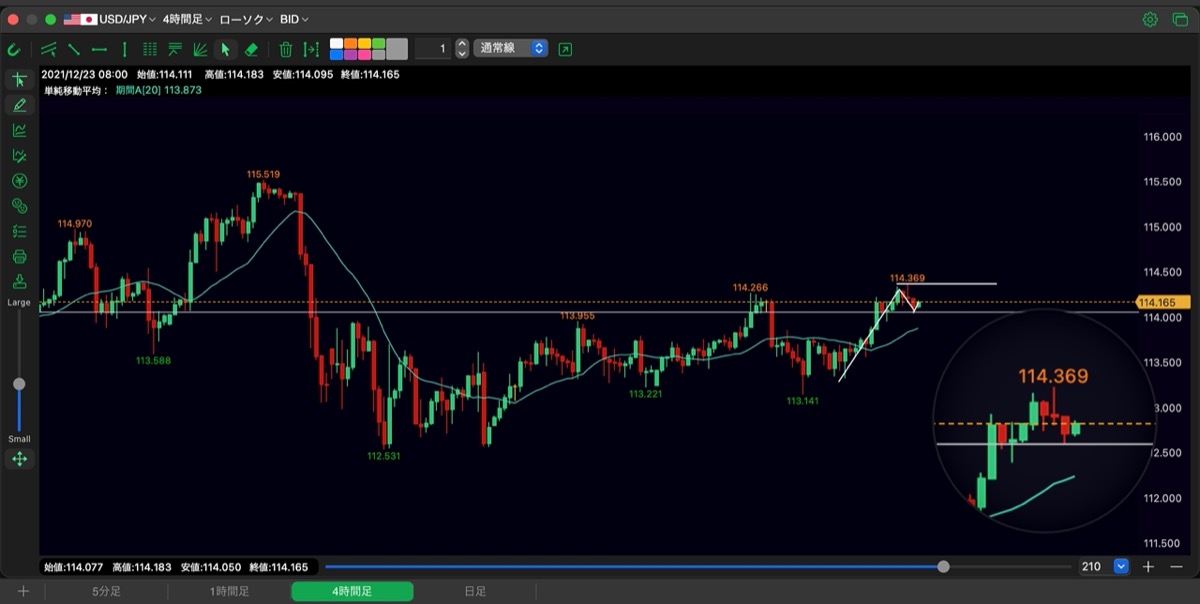Select the grid-dot Fibonacci tool
Image resolution: width=1200 pixels, height=604 pixels.
pos(150,49)
